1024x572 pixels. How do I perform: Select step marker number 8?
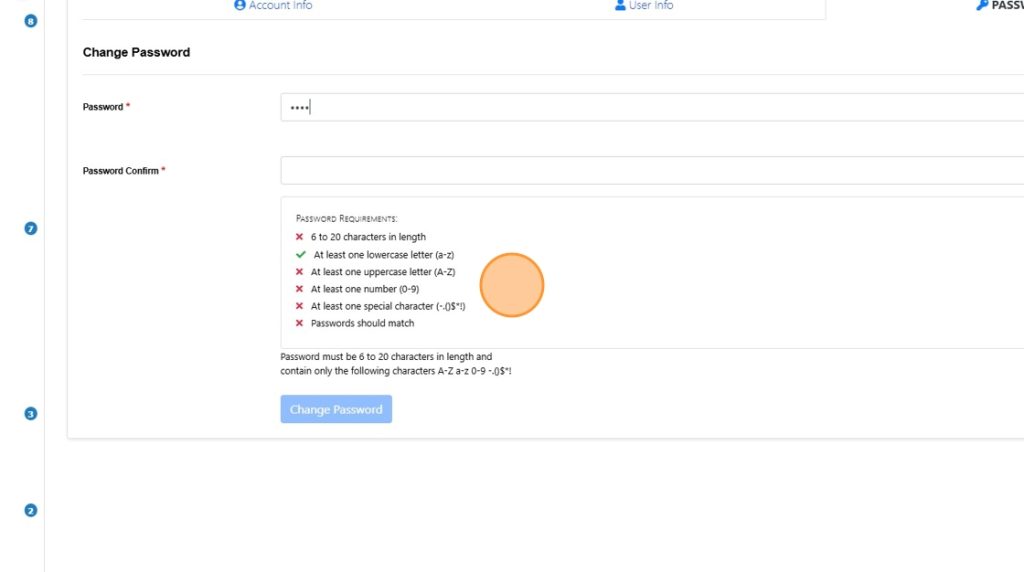tap(30, 20)
